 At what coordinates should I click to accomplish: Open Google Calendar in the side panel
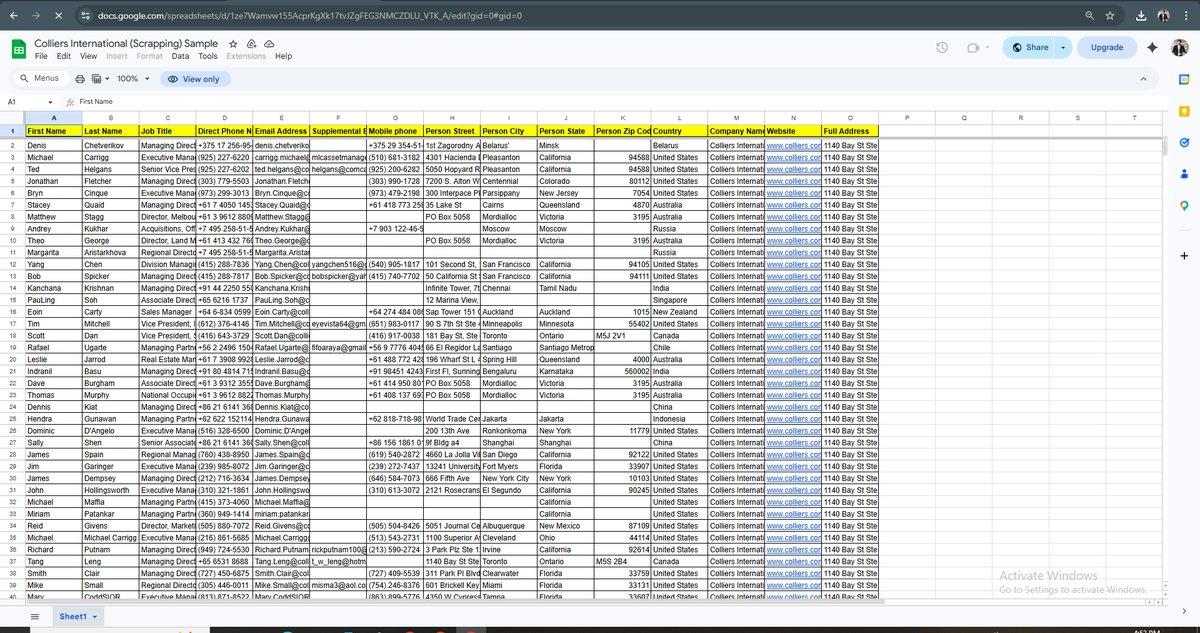[1183, 82]
